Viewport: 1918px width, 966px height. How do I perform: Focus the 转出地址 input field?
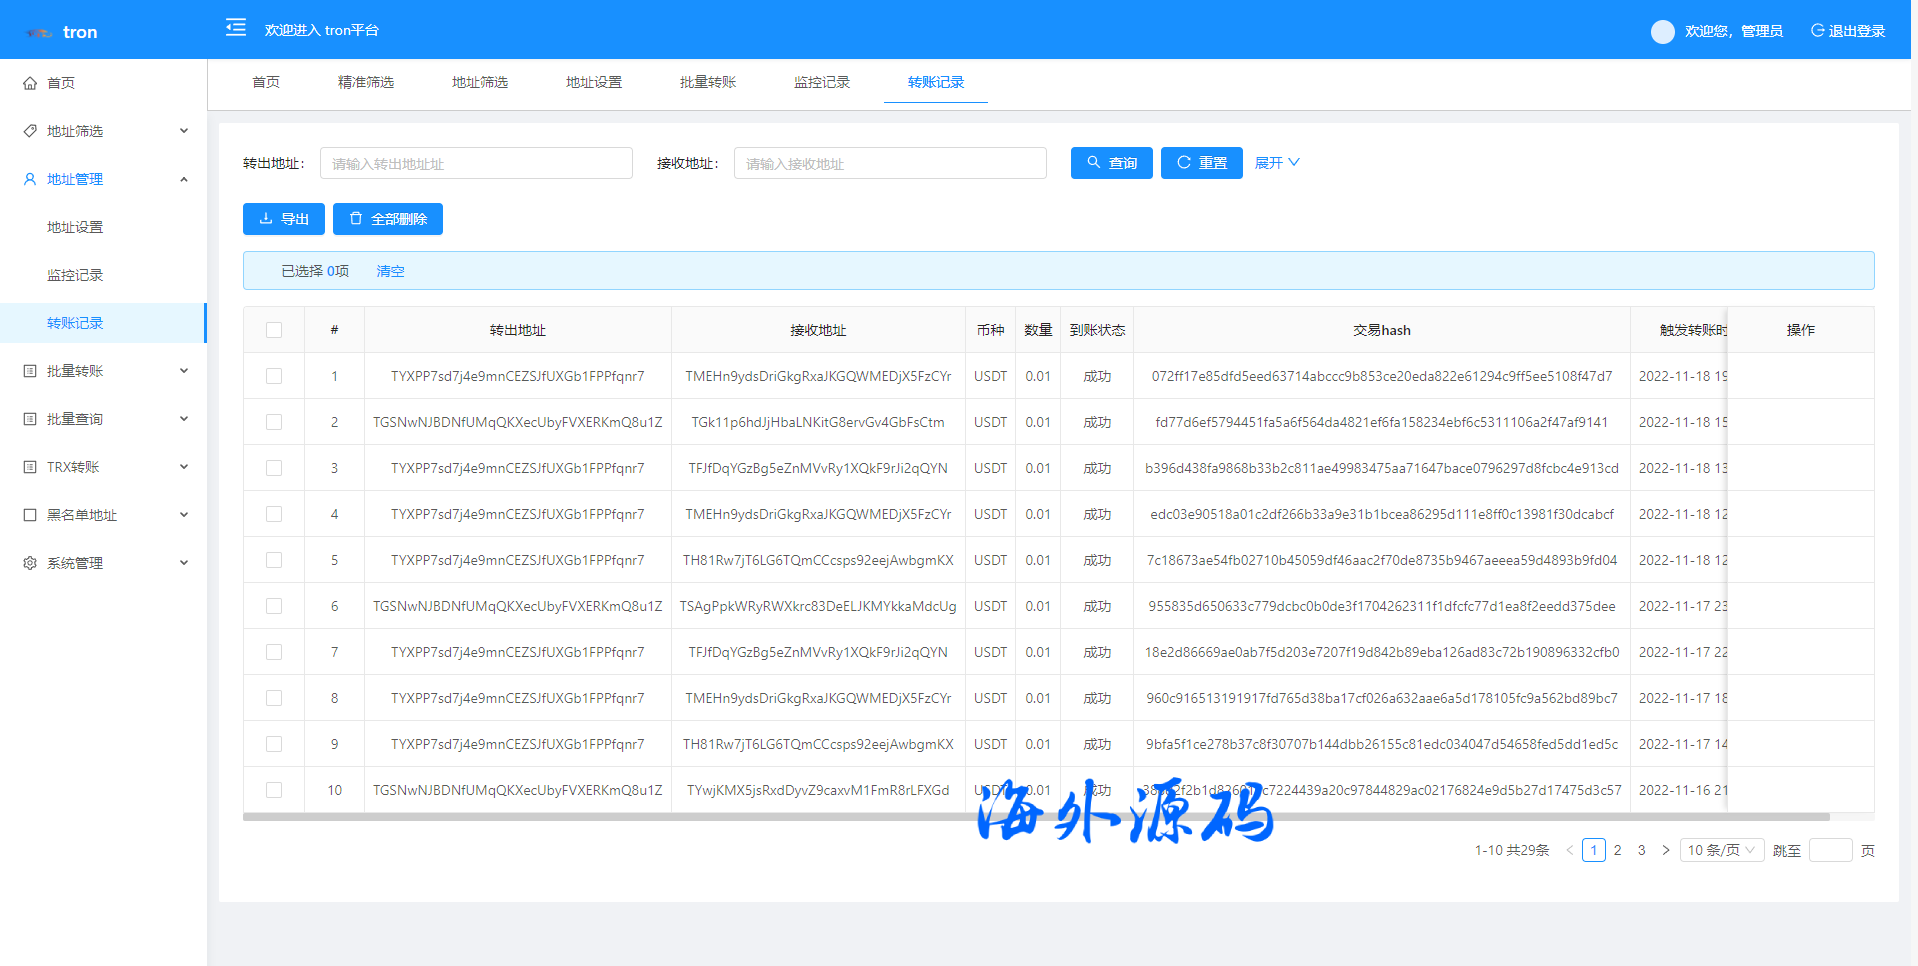click(476, 163)
